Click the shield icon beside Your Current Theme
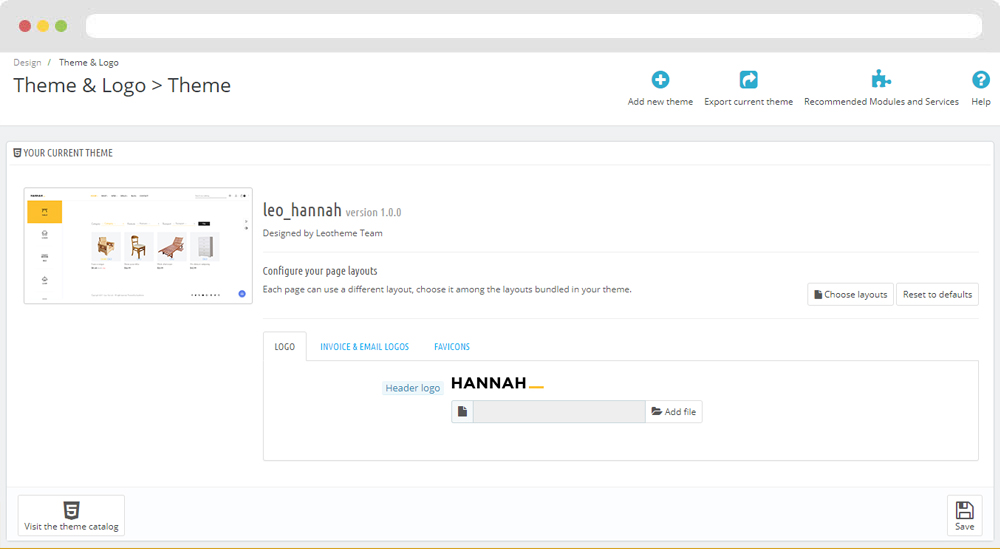Viewport: 1000px width, 549px height. [x=17, y=153]
